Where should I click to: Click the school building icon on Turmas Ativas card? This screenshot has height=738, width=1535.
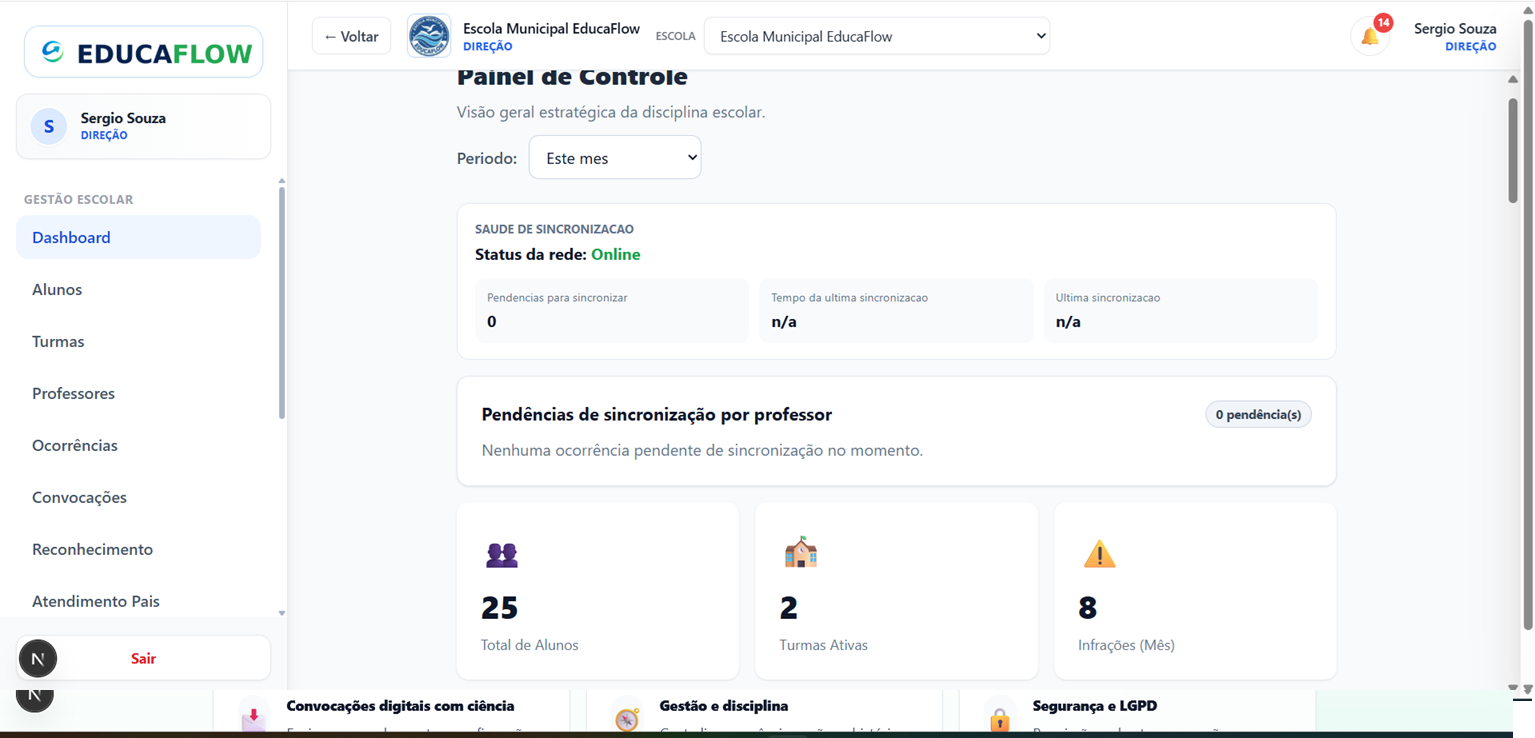799,552
